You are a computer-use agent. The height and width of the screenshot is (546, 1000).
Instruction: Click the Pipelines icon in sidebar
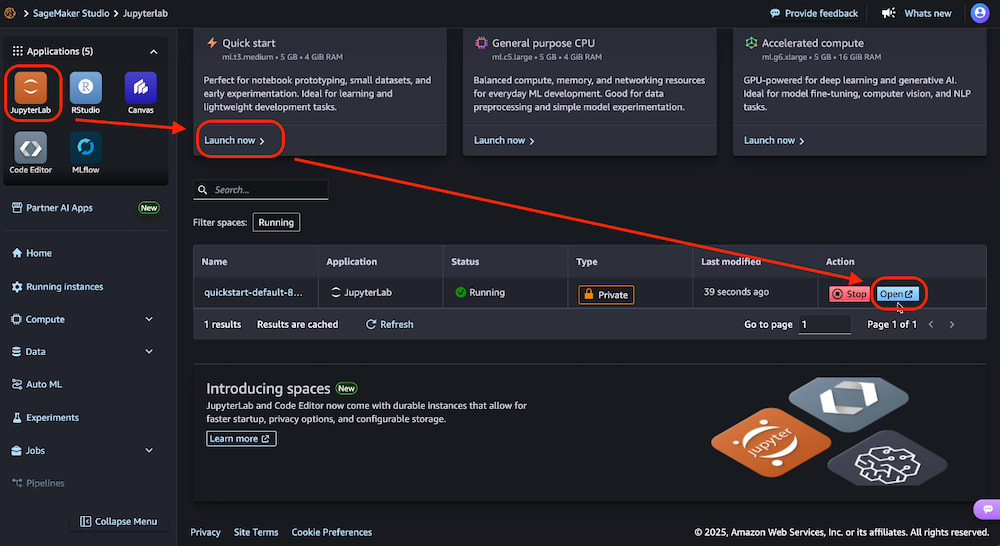click(17, 483)
